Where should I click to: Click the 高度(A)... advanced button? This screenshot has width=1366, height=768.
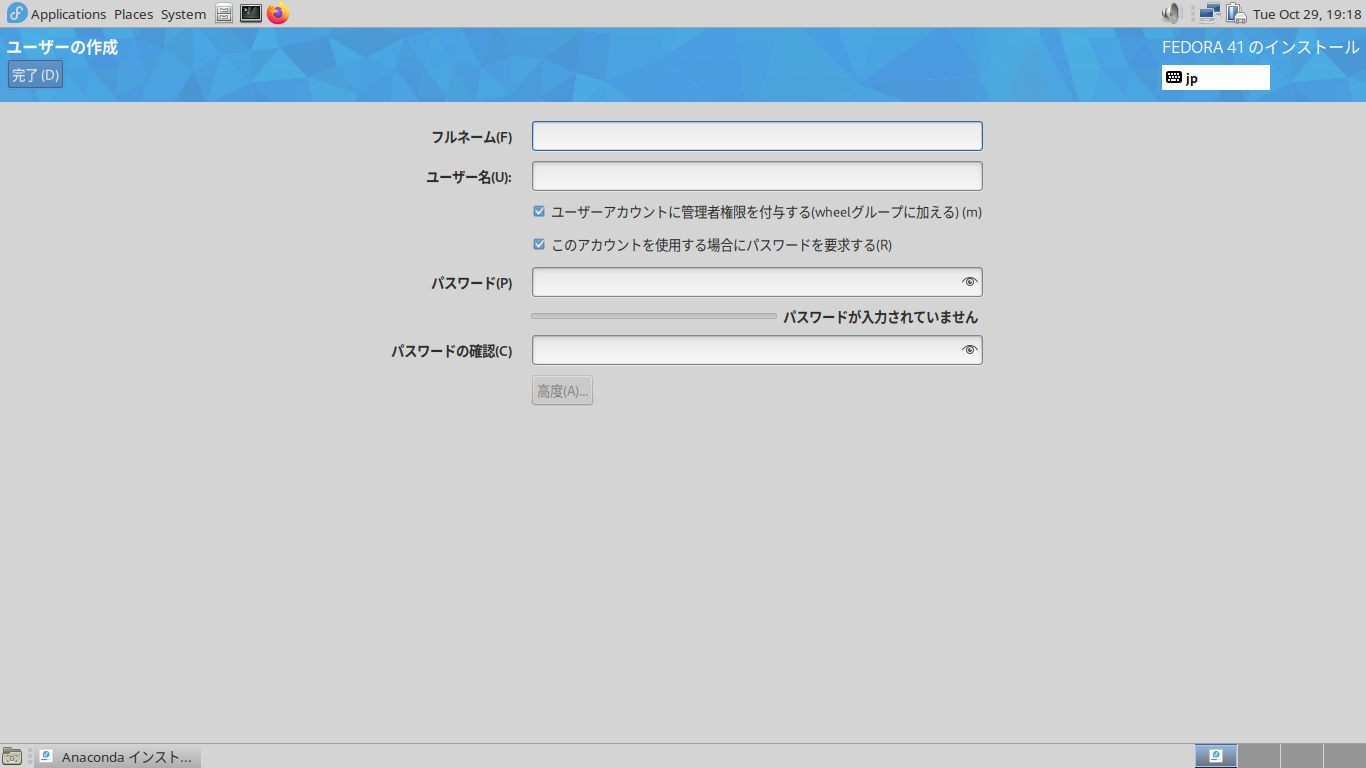(x=562, y=391)
